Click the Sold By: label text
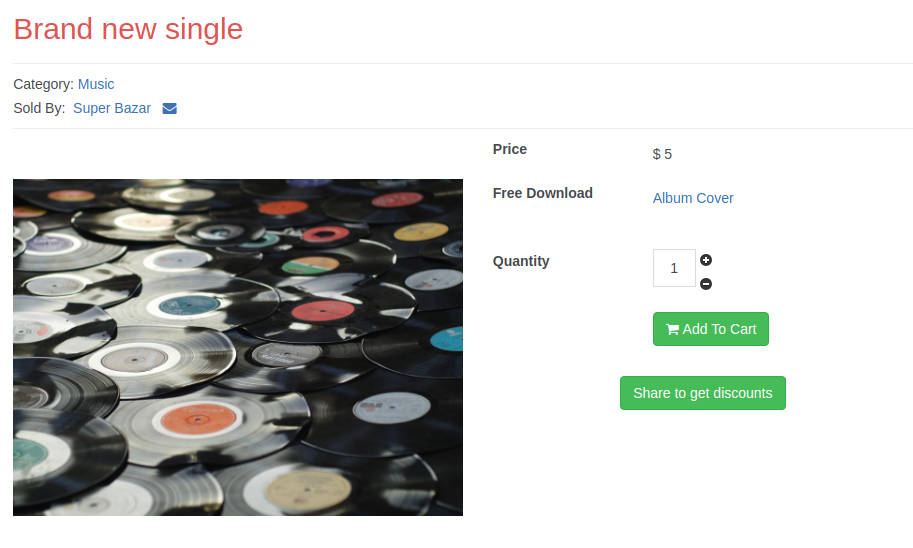Viewport: 913px width, 548px height. click(39, 108)
